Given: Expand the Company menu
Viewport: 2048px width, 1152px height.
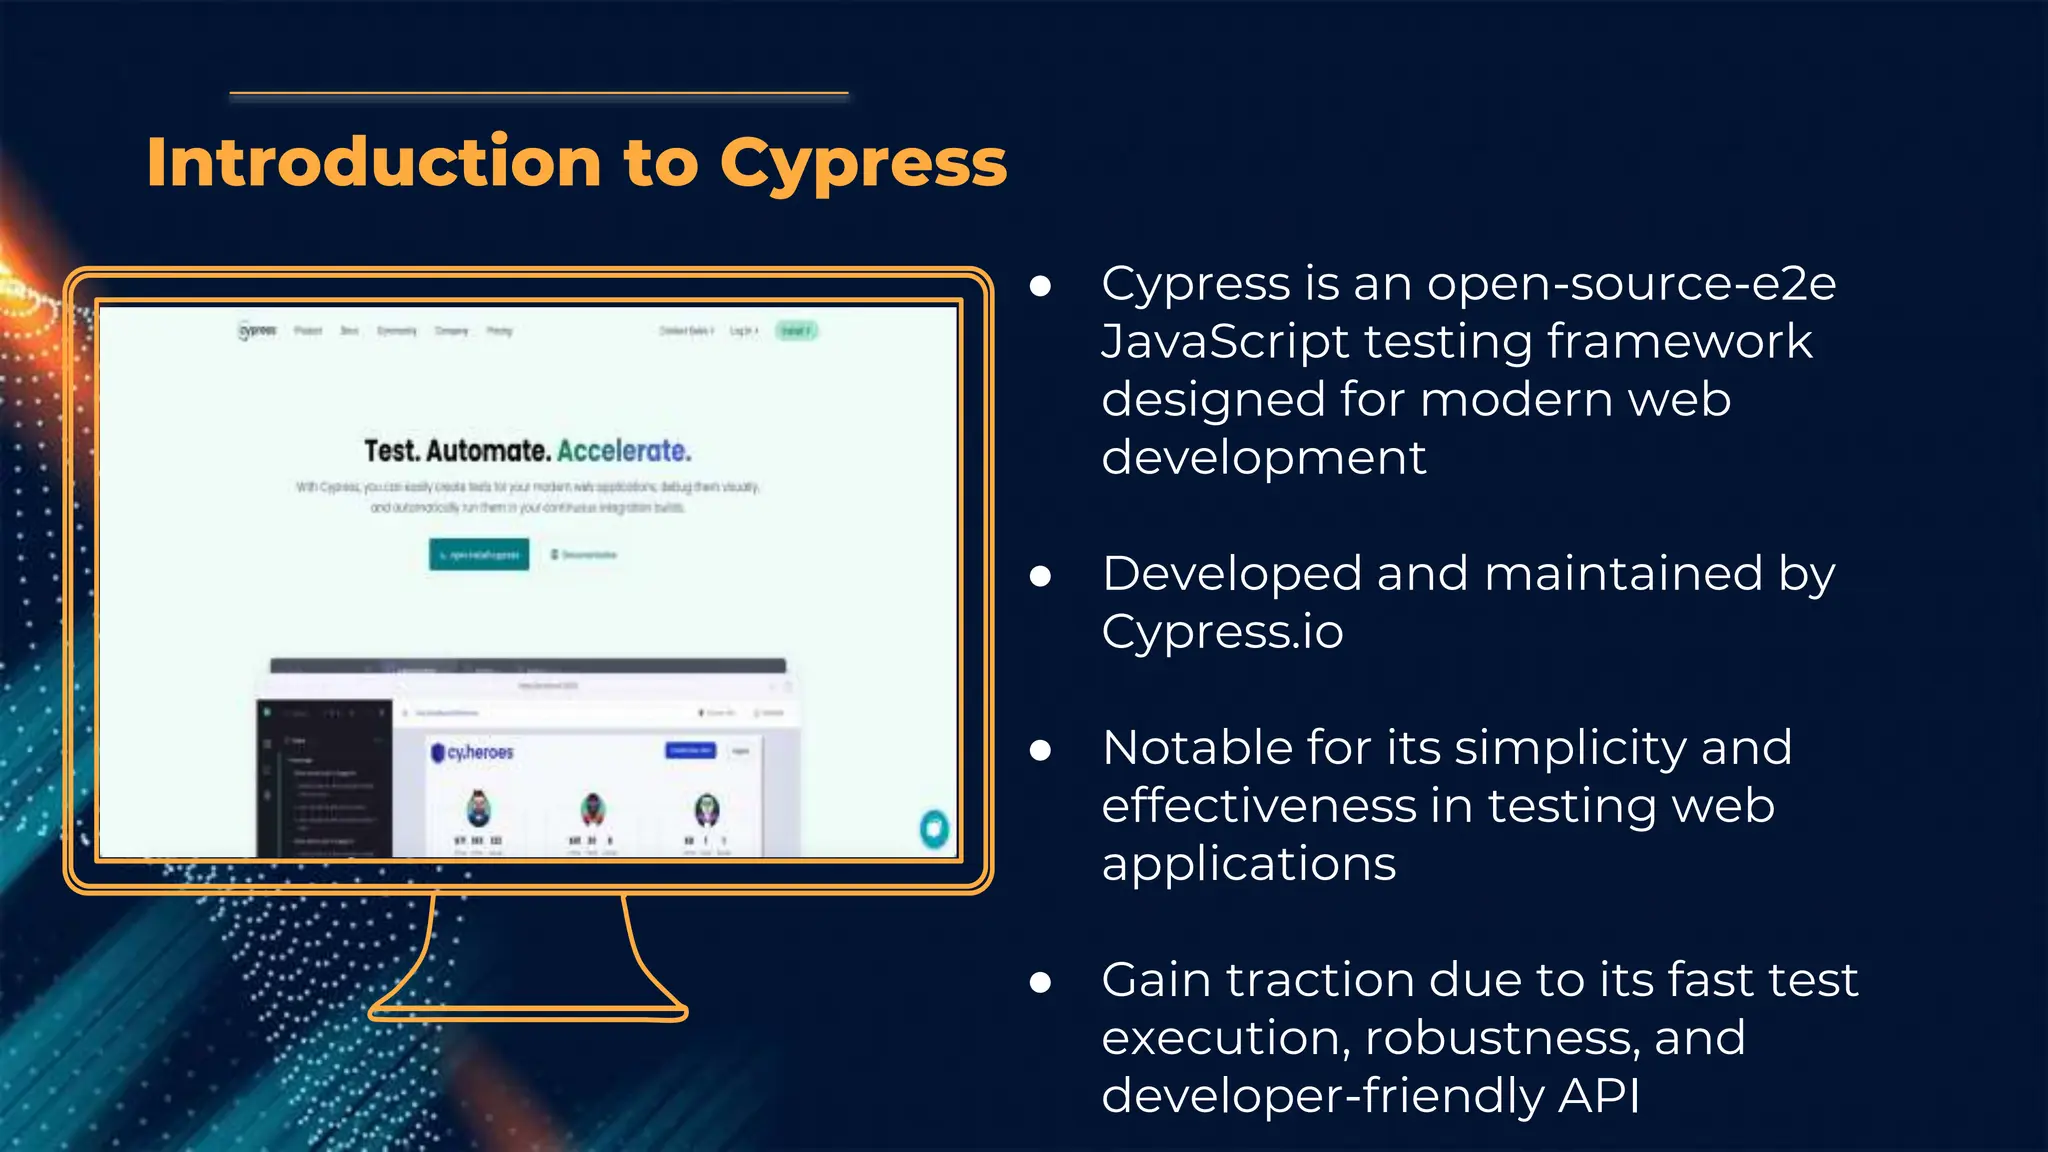Looking at the screenshot, I should [x=452, y=331].
